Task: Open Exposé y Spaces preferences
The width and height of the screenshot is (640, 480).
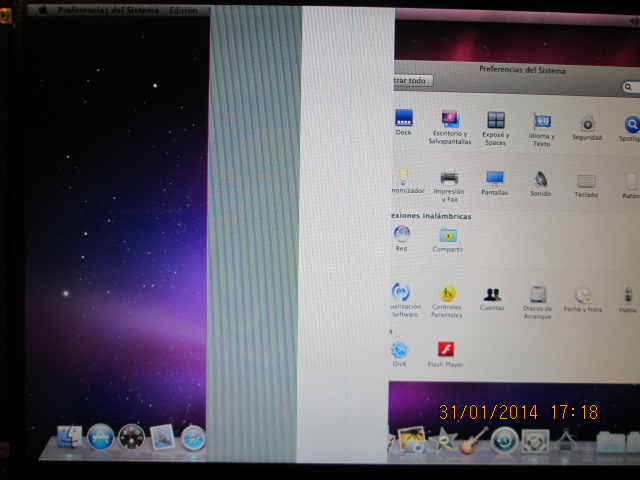Action: [496, 121]
